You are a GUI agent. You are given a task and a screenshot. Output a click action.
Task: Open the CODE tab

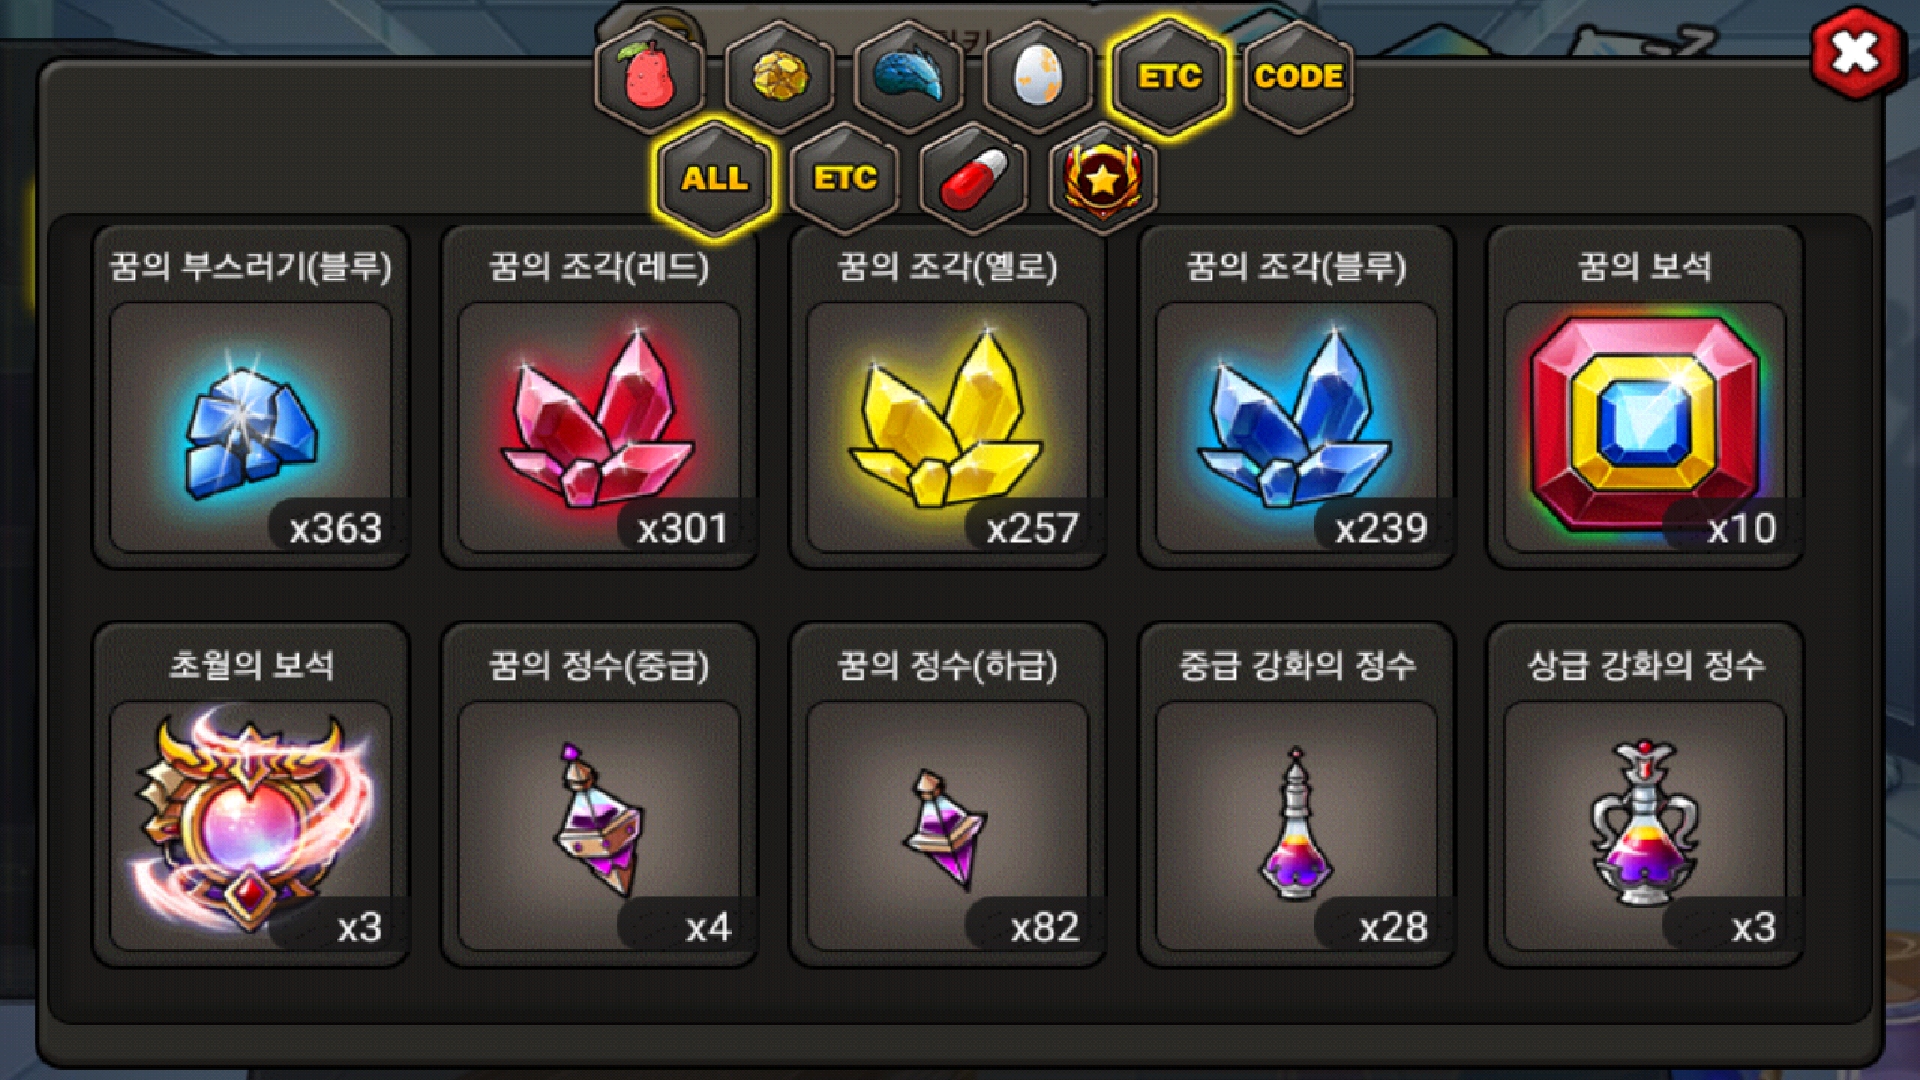(x=1298, y=76)
